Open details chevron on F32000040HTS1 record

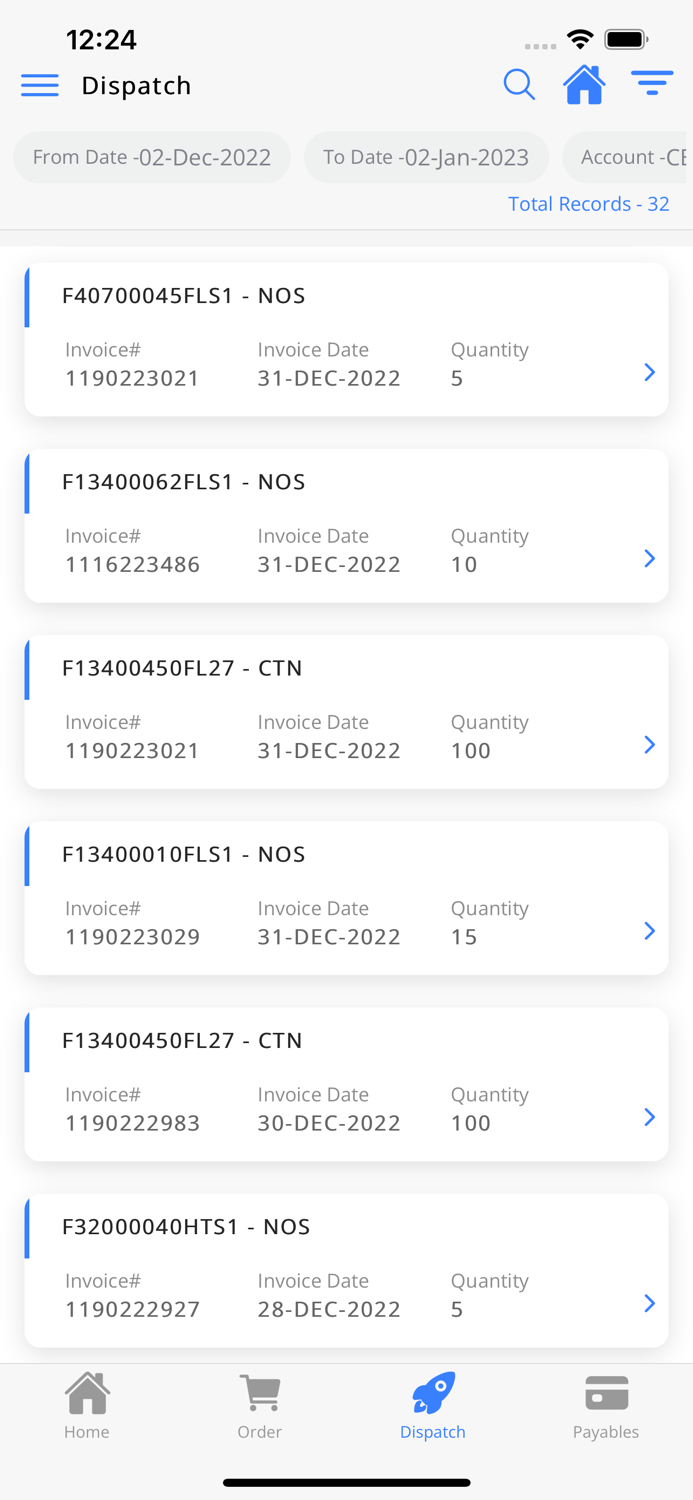(649, 1304)
